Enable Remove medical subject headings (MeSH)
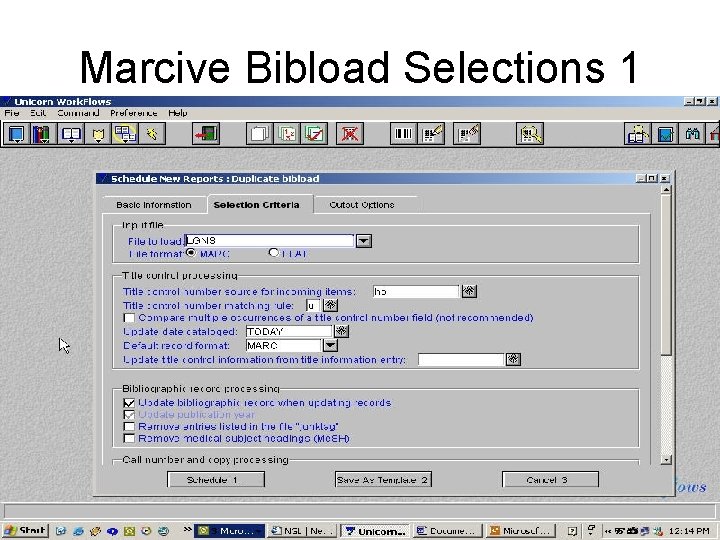Image resolution: width=720 pixels, height=540 pixels. point(129,439)
